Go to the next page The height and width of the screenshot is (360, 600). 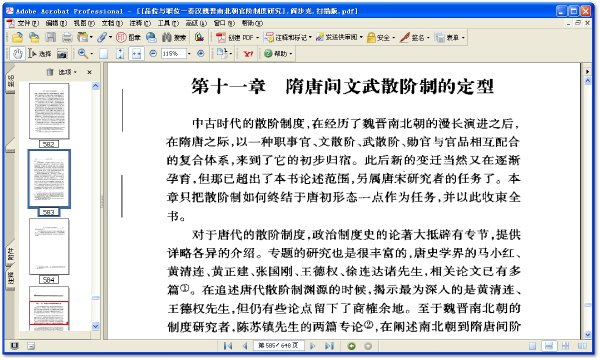click(x=313, y=346)
